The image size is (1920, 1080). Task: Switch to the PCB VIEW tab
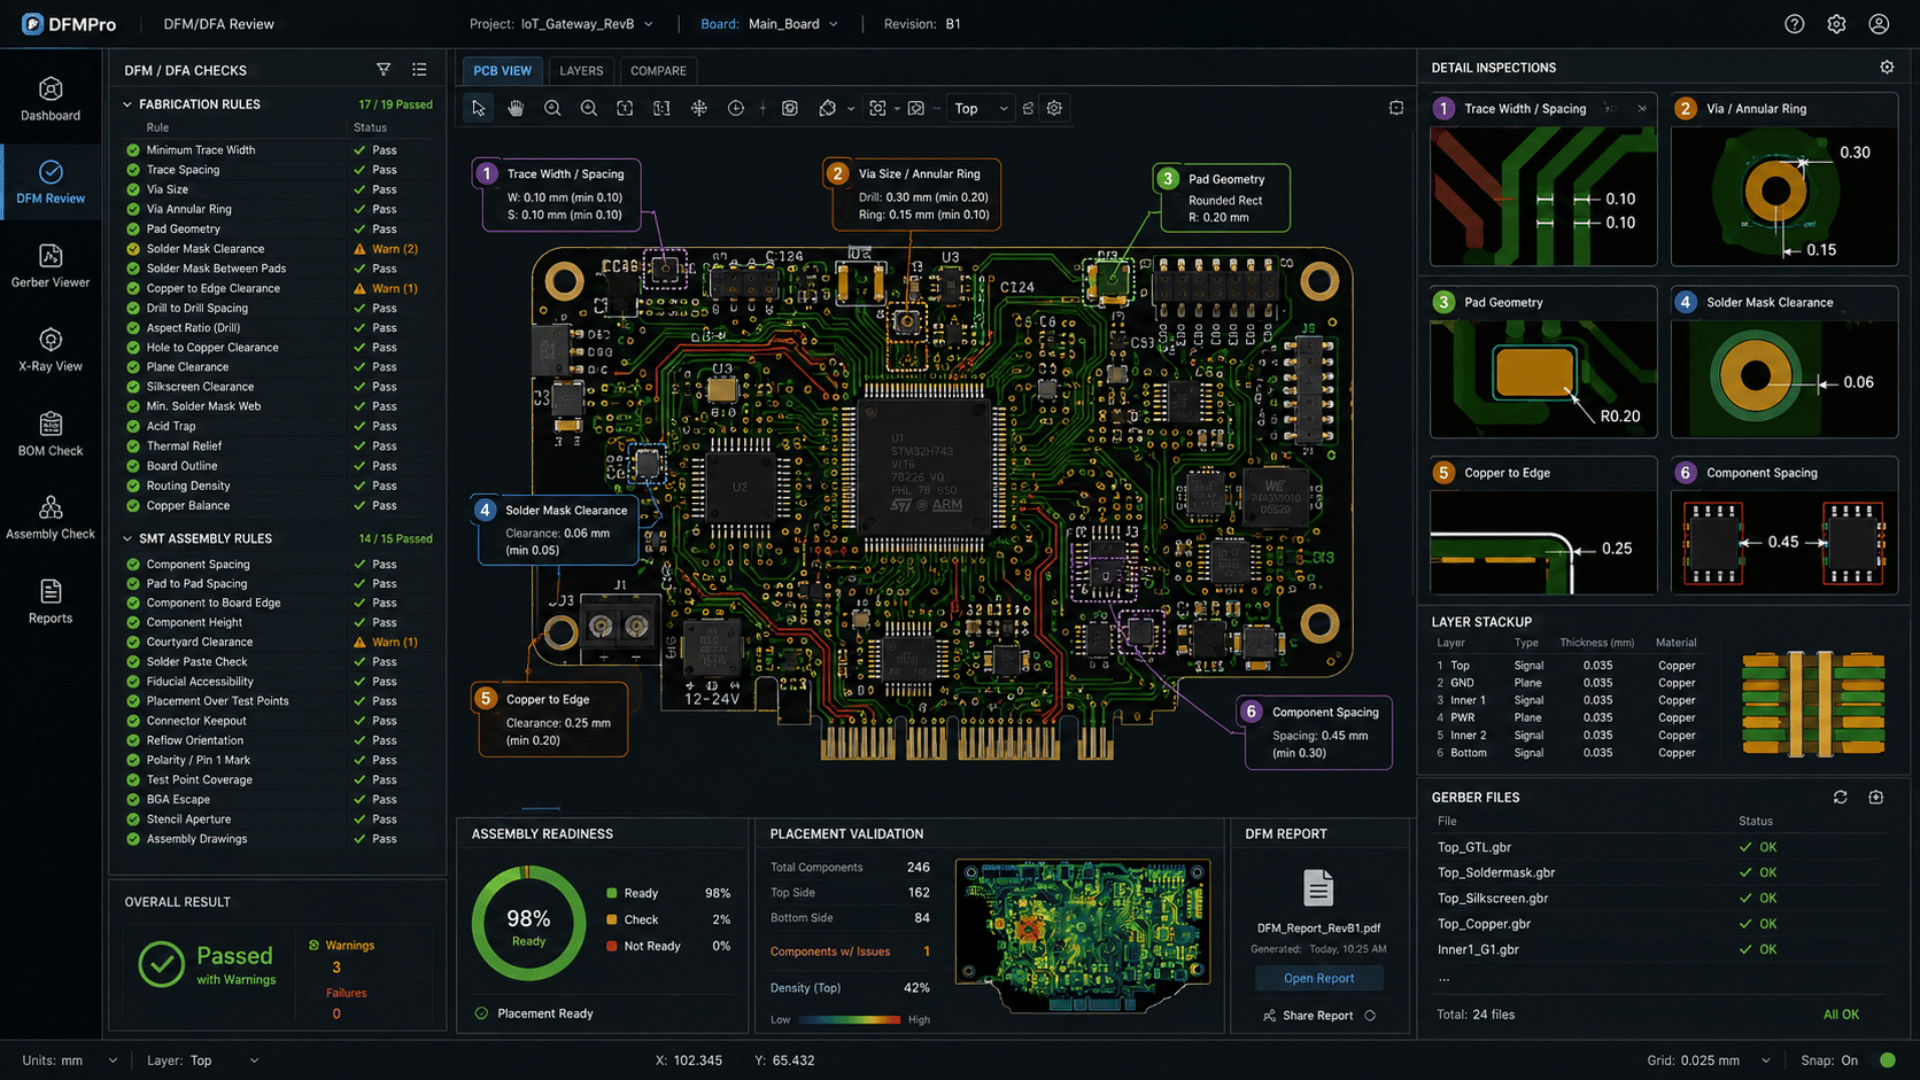pos(502,71)
